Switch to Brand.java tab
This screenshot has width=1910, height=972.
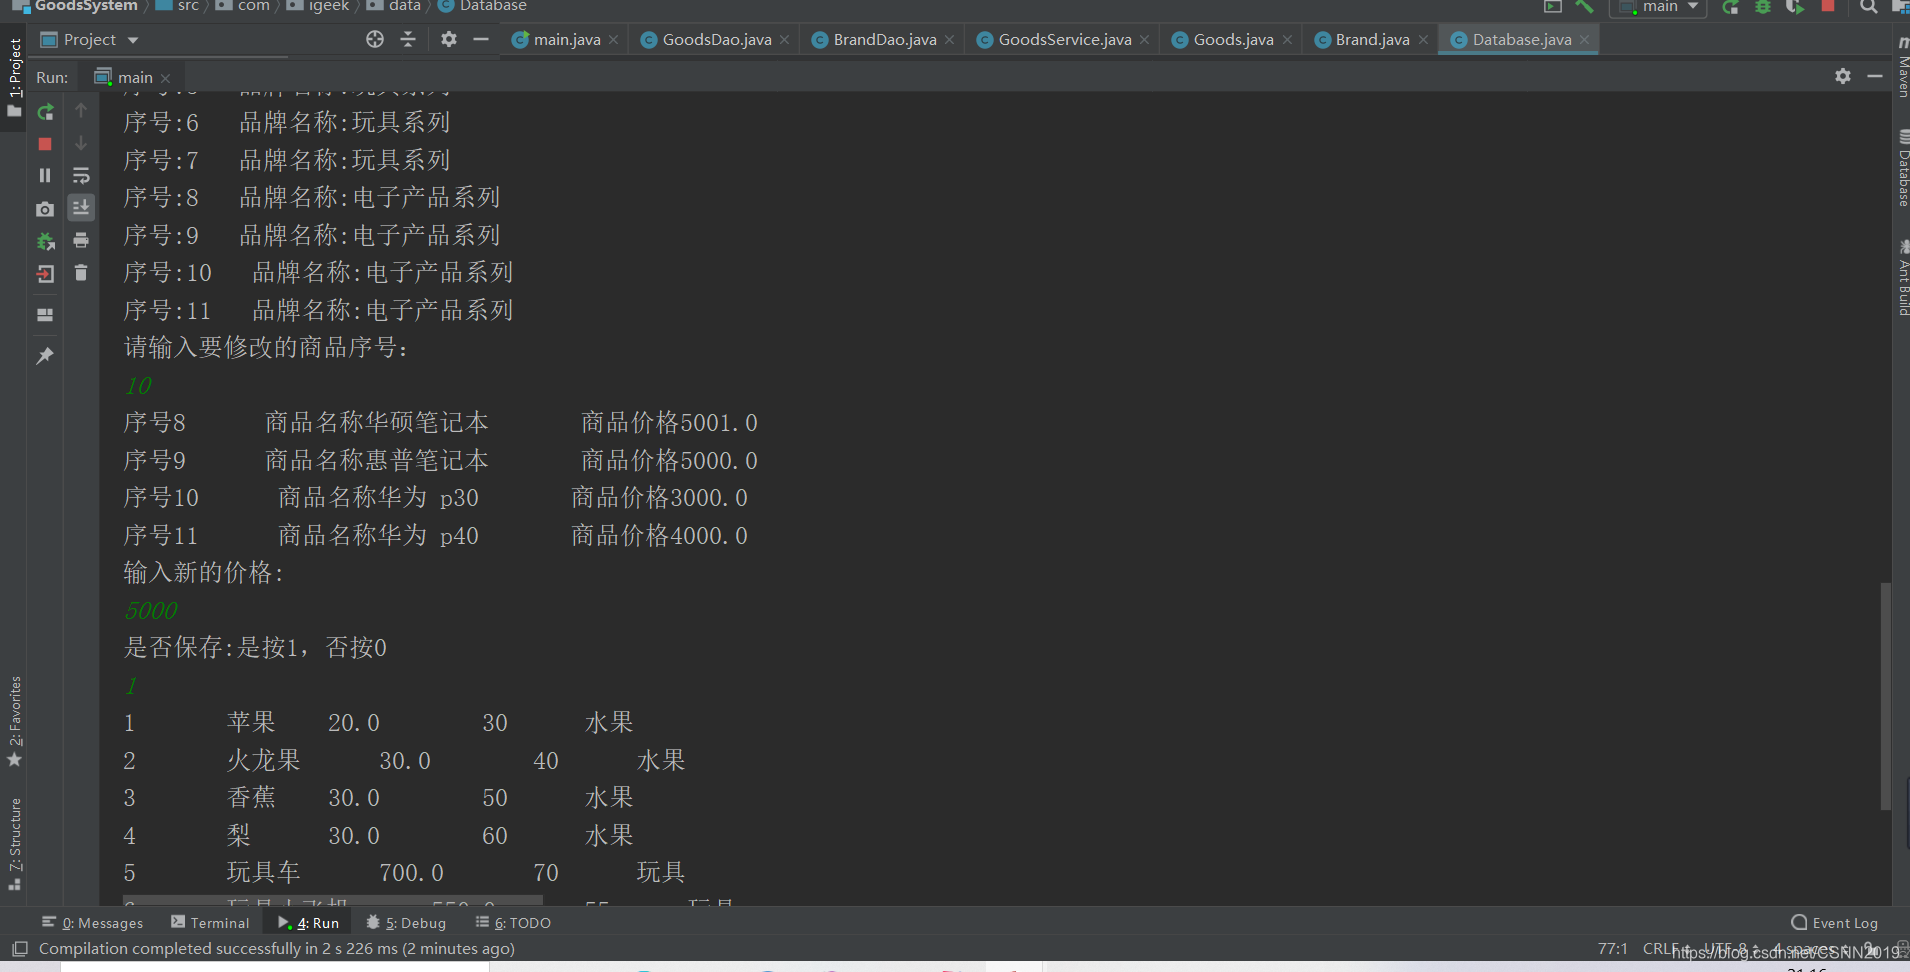[x=1372, y=40]
